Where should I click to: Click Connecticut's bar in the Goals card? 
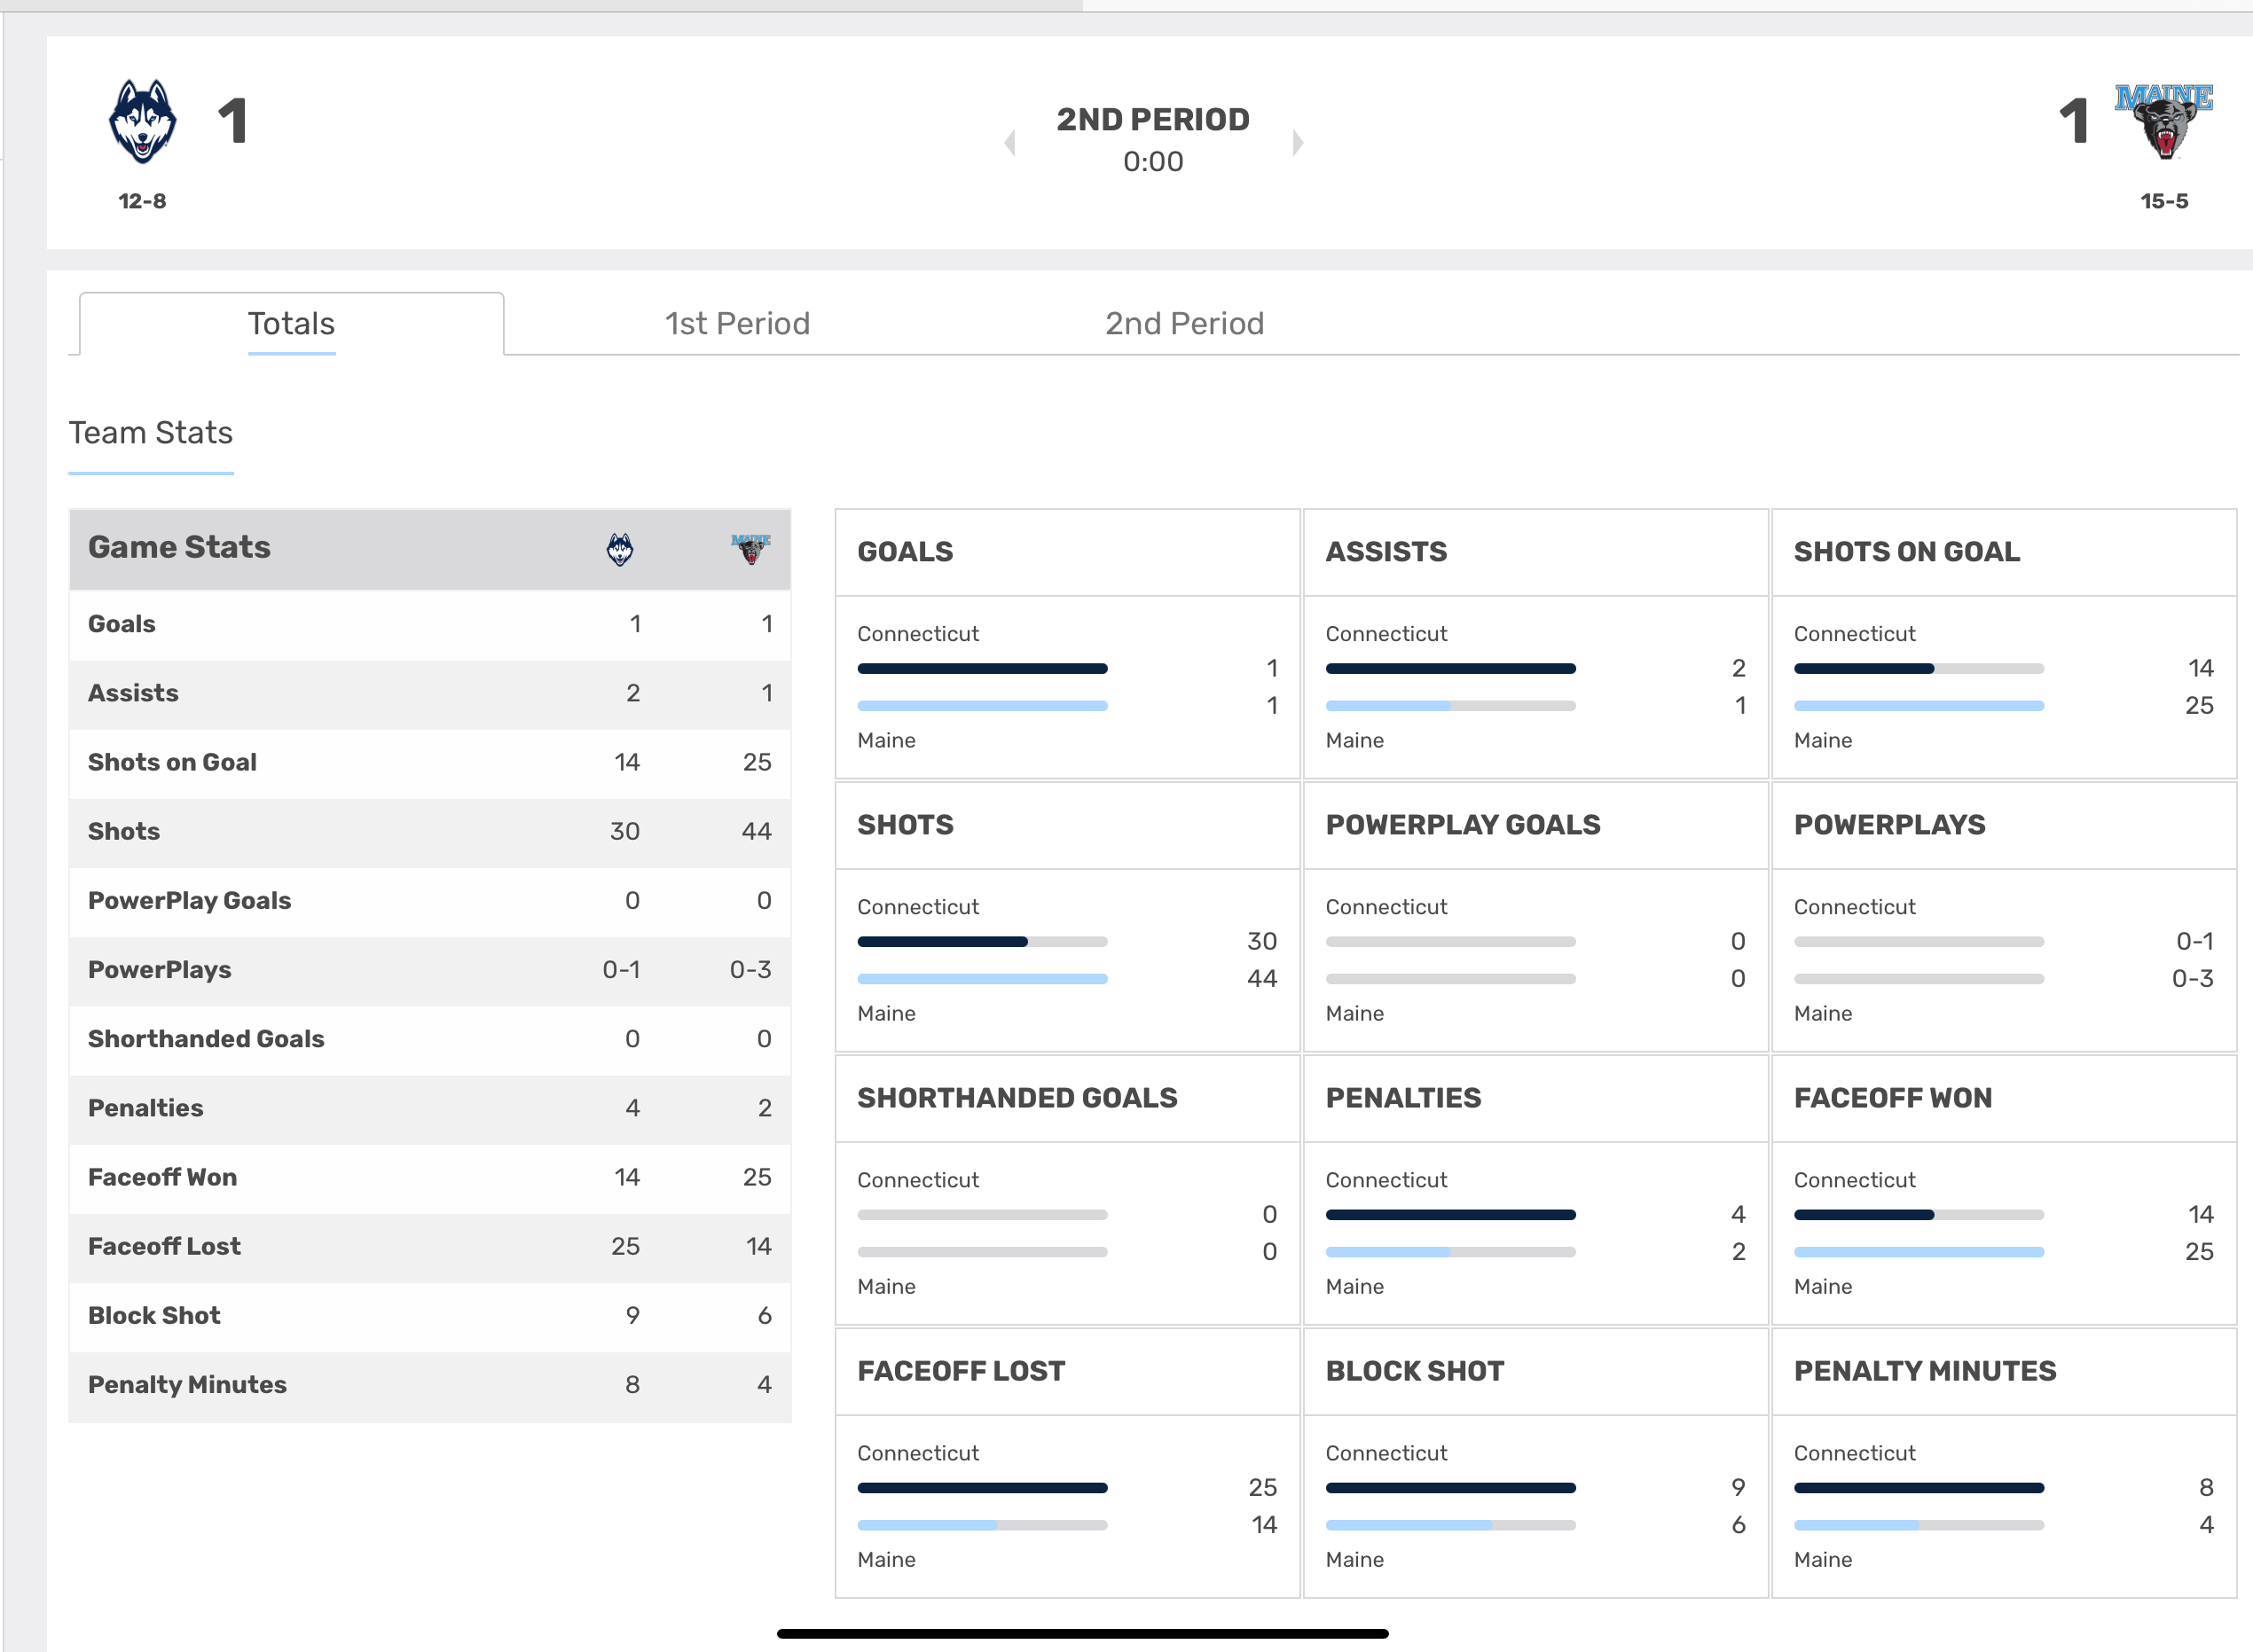pos(982,668)
